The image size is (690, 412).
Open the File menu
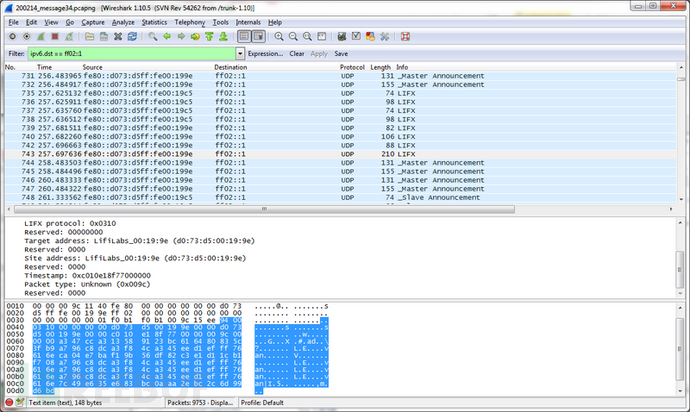point(13,22)
